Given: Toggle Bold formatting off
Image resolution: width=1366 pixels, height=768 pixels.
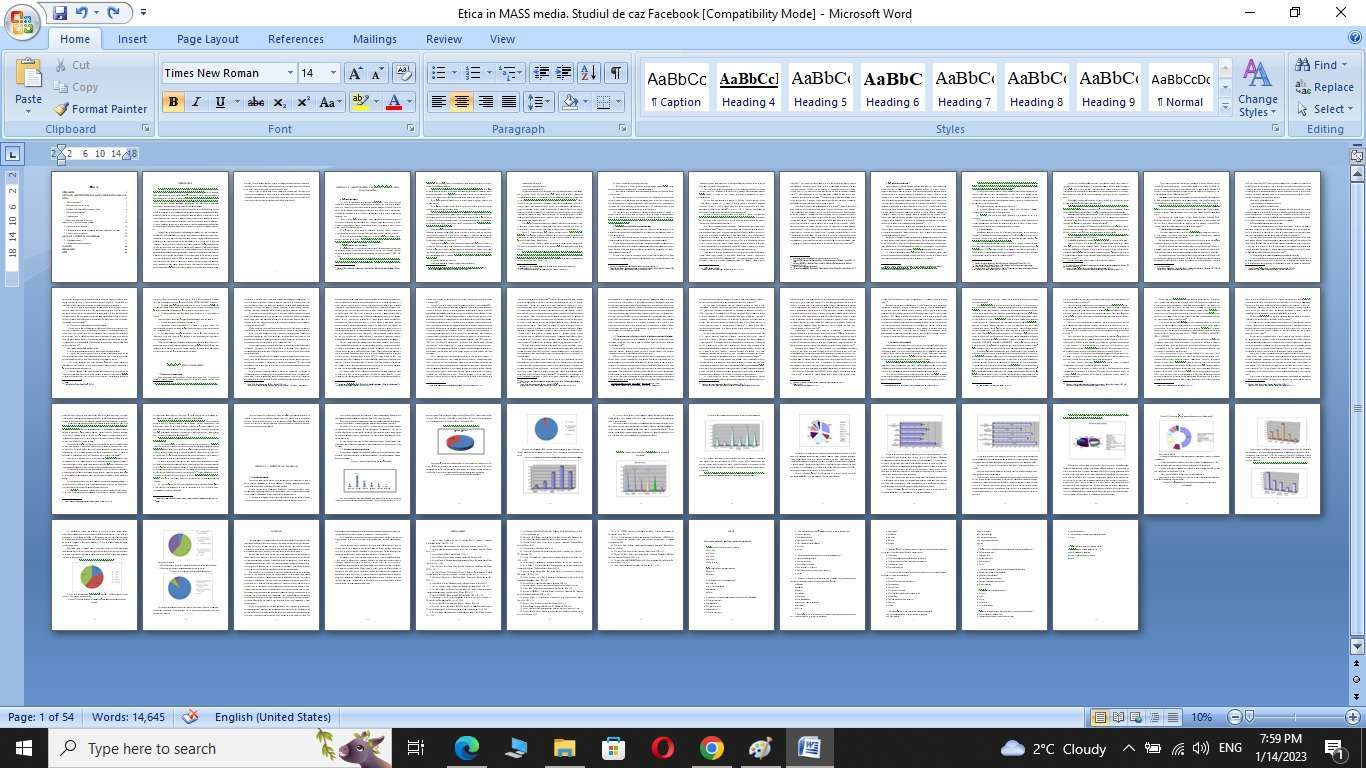Looking at the screenshot, I should [x=173, y=102].
